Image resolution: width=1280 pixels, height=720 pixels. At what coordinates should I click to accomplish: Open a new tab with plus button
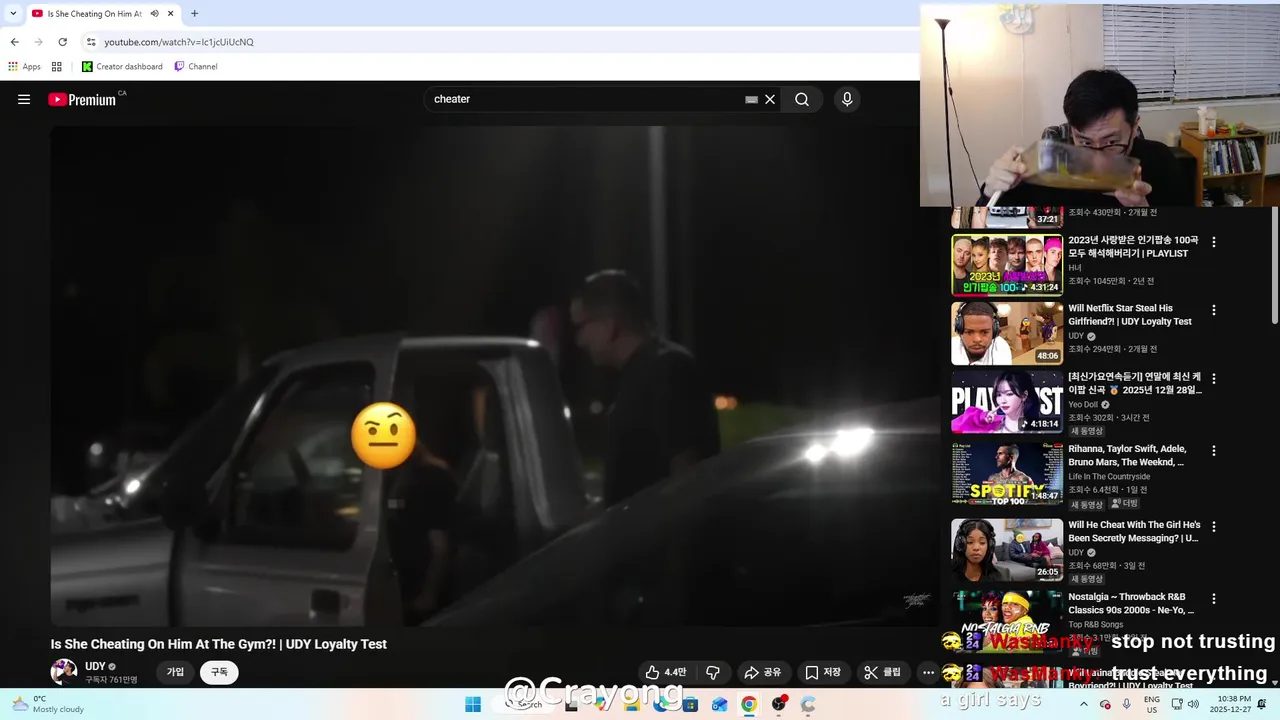tap(194, 14)
